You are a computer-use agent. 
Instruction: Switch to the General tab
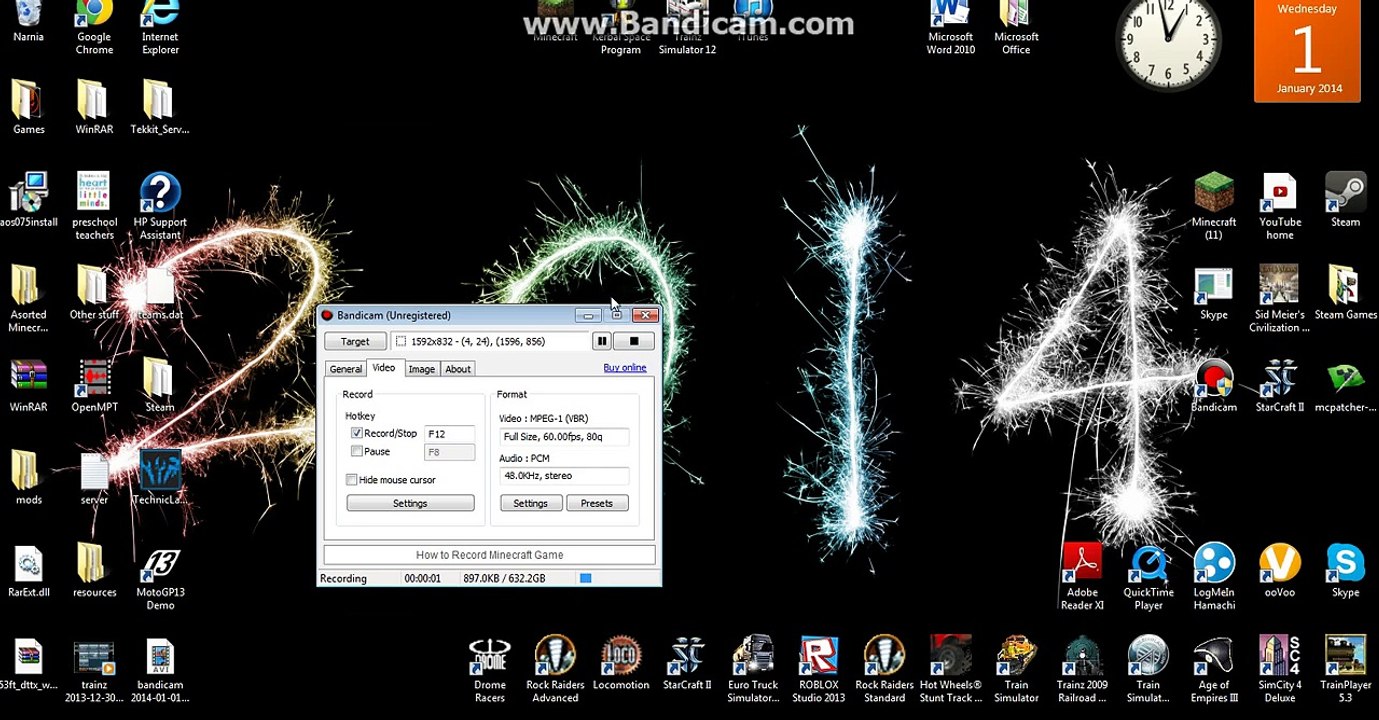[346, 369]
